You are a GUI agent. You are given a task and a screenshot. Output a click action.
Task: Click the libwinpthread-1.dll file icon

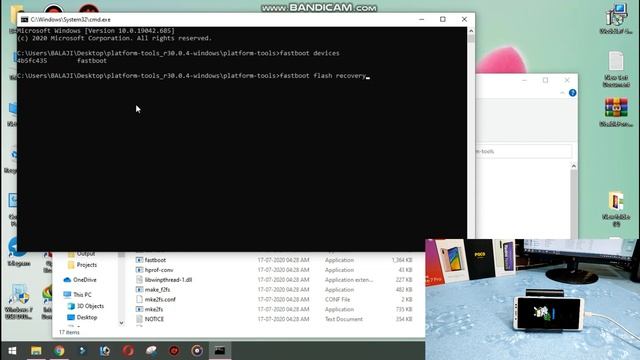[139, 280]
